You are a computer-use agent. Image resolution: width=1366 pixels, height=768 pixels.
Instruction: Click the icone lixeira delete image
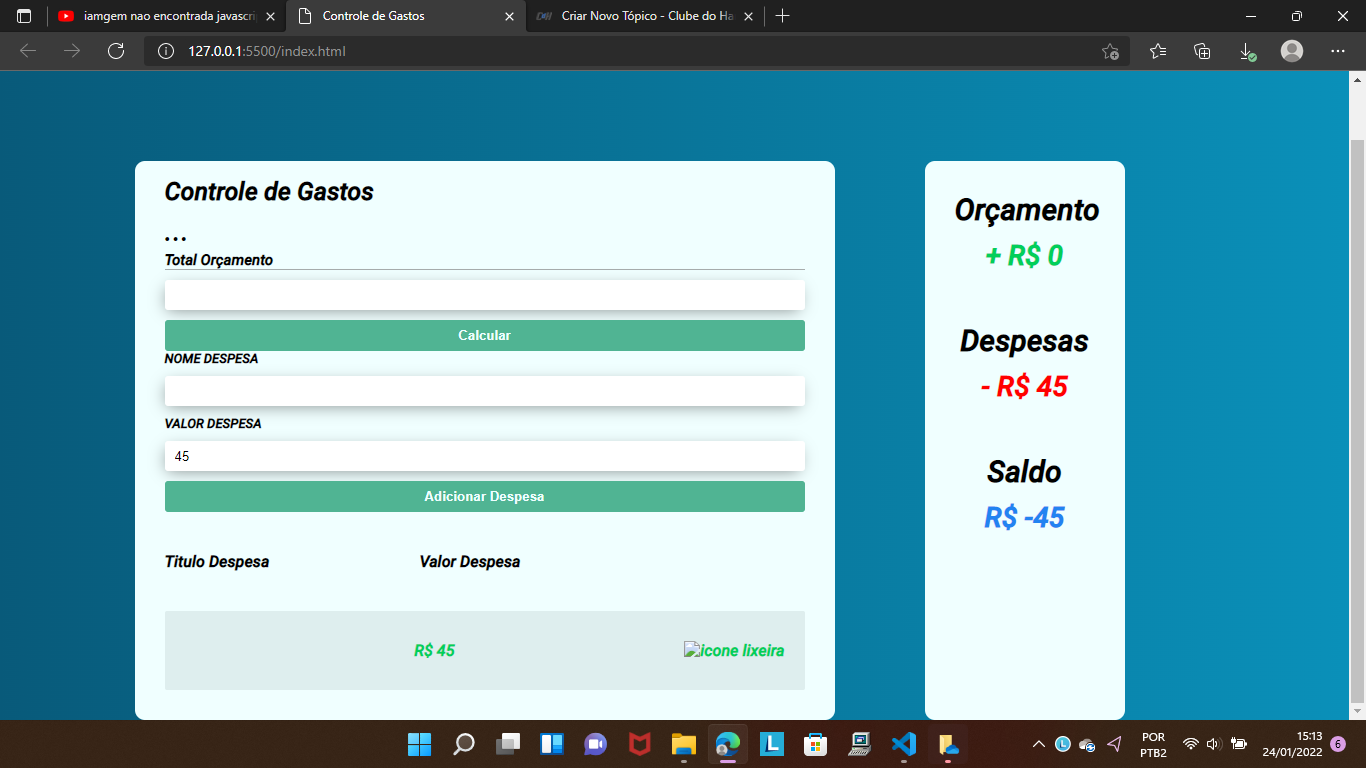pyautogui.click(x=734, y=650)
